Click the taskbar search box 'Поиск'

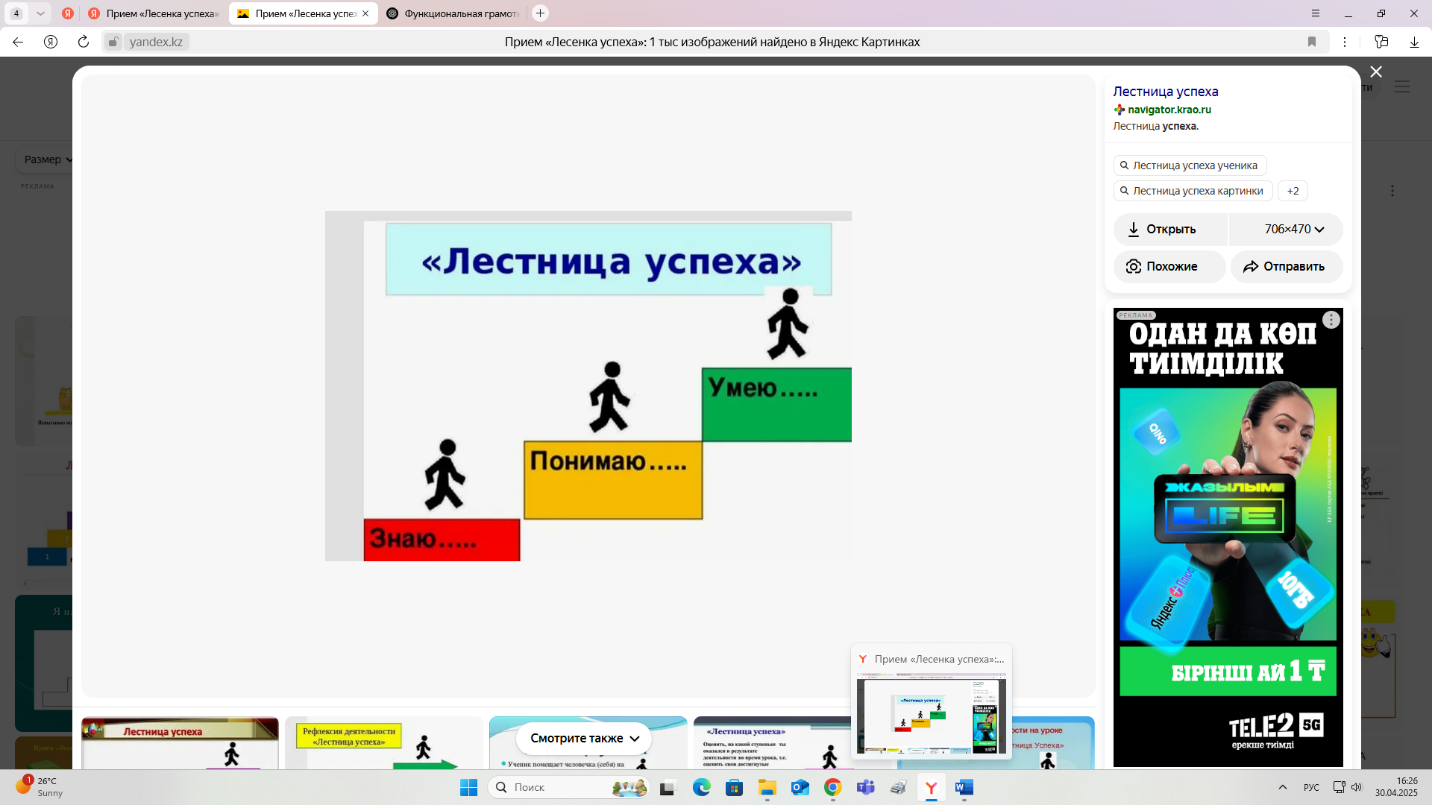pyautogui.click(x=570, y=788)
